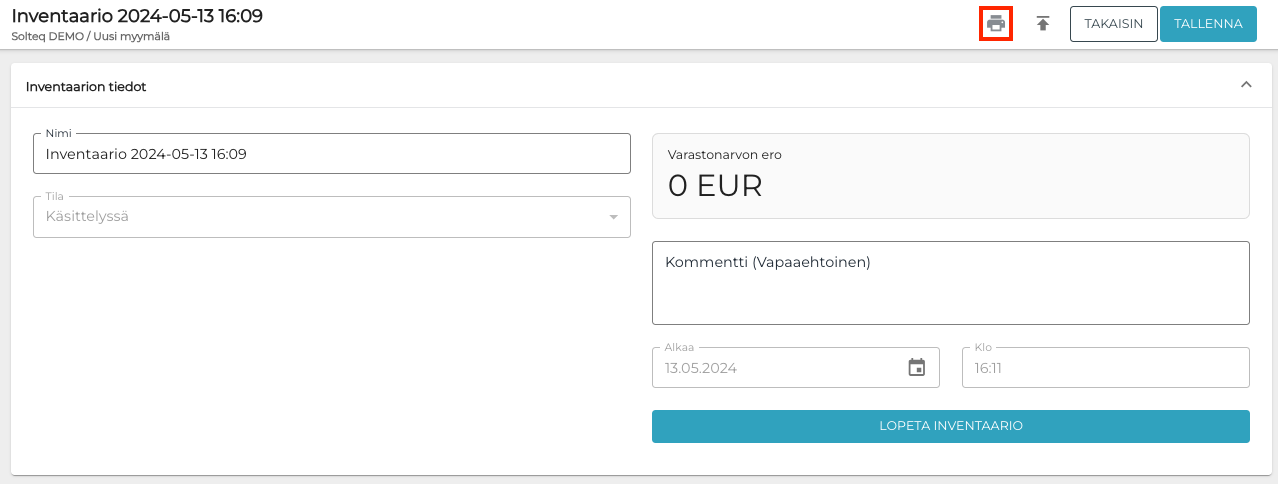Viewport: 1278px width, 484px height.
Task: Click the Tila dropdown arrow
Action: point(613,217)
